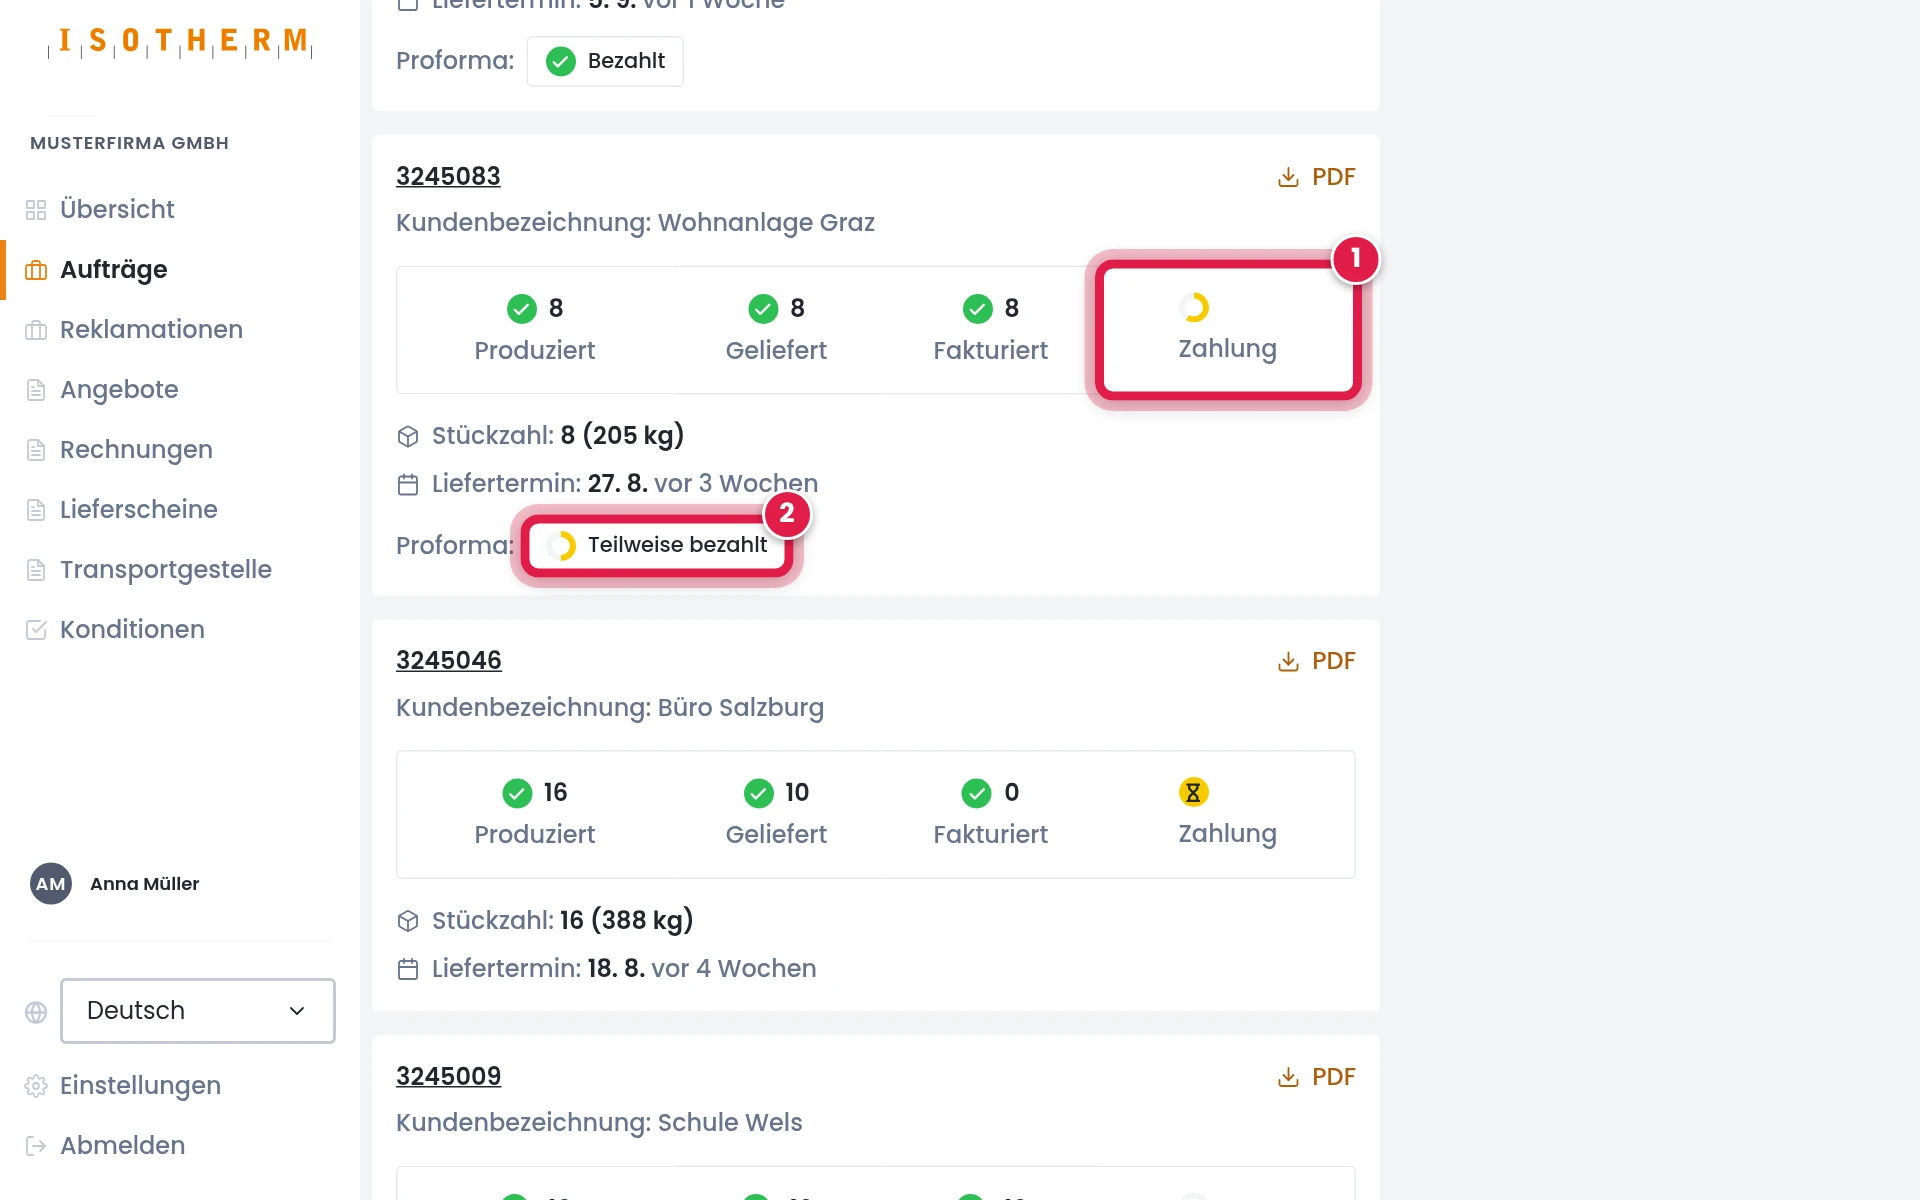Click the Einstellungen gear icon
The image size is (1920, 1200).
tap(36, 1086)
